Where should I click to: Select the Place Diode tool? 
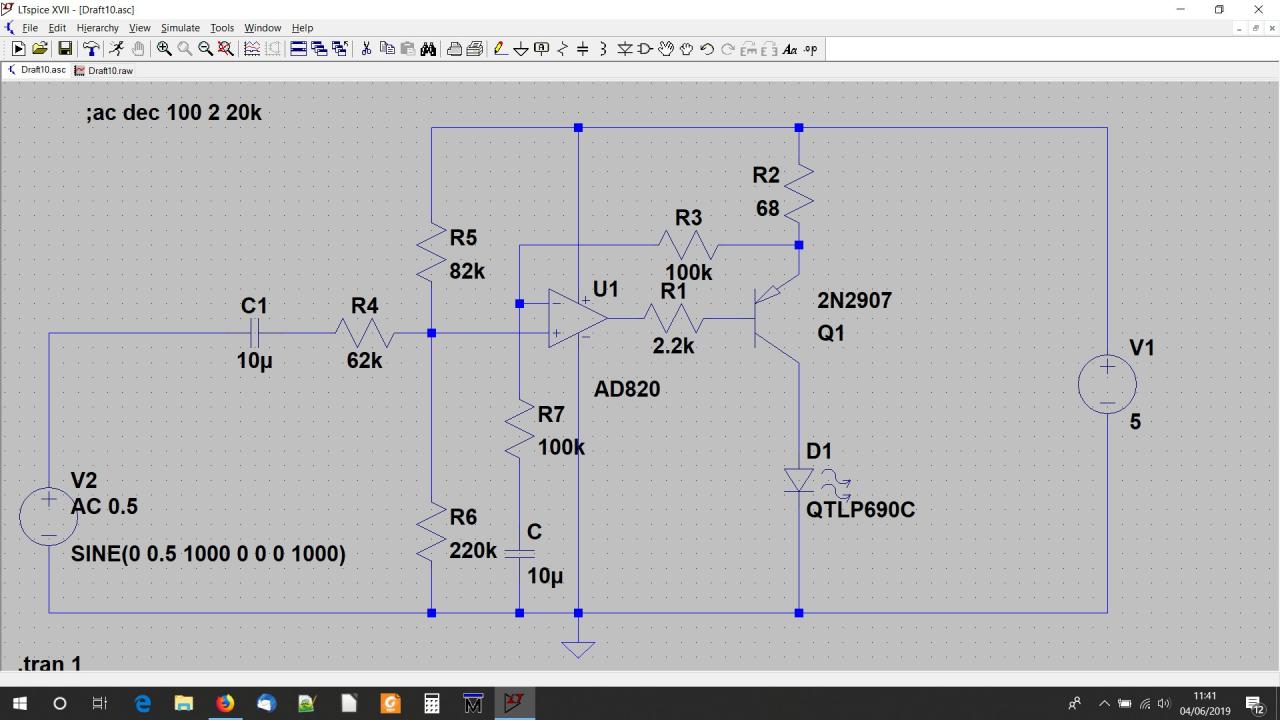[625, 48]
